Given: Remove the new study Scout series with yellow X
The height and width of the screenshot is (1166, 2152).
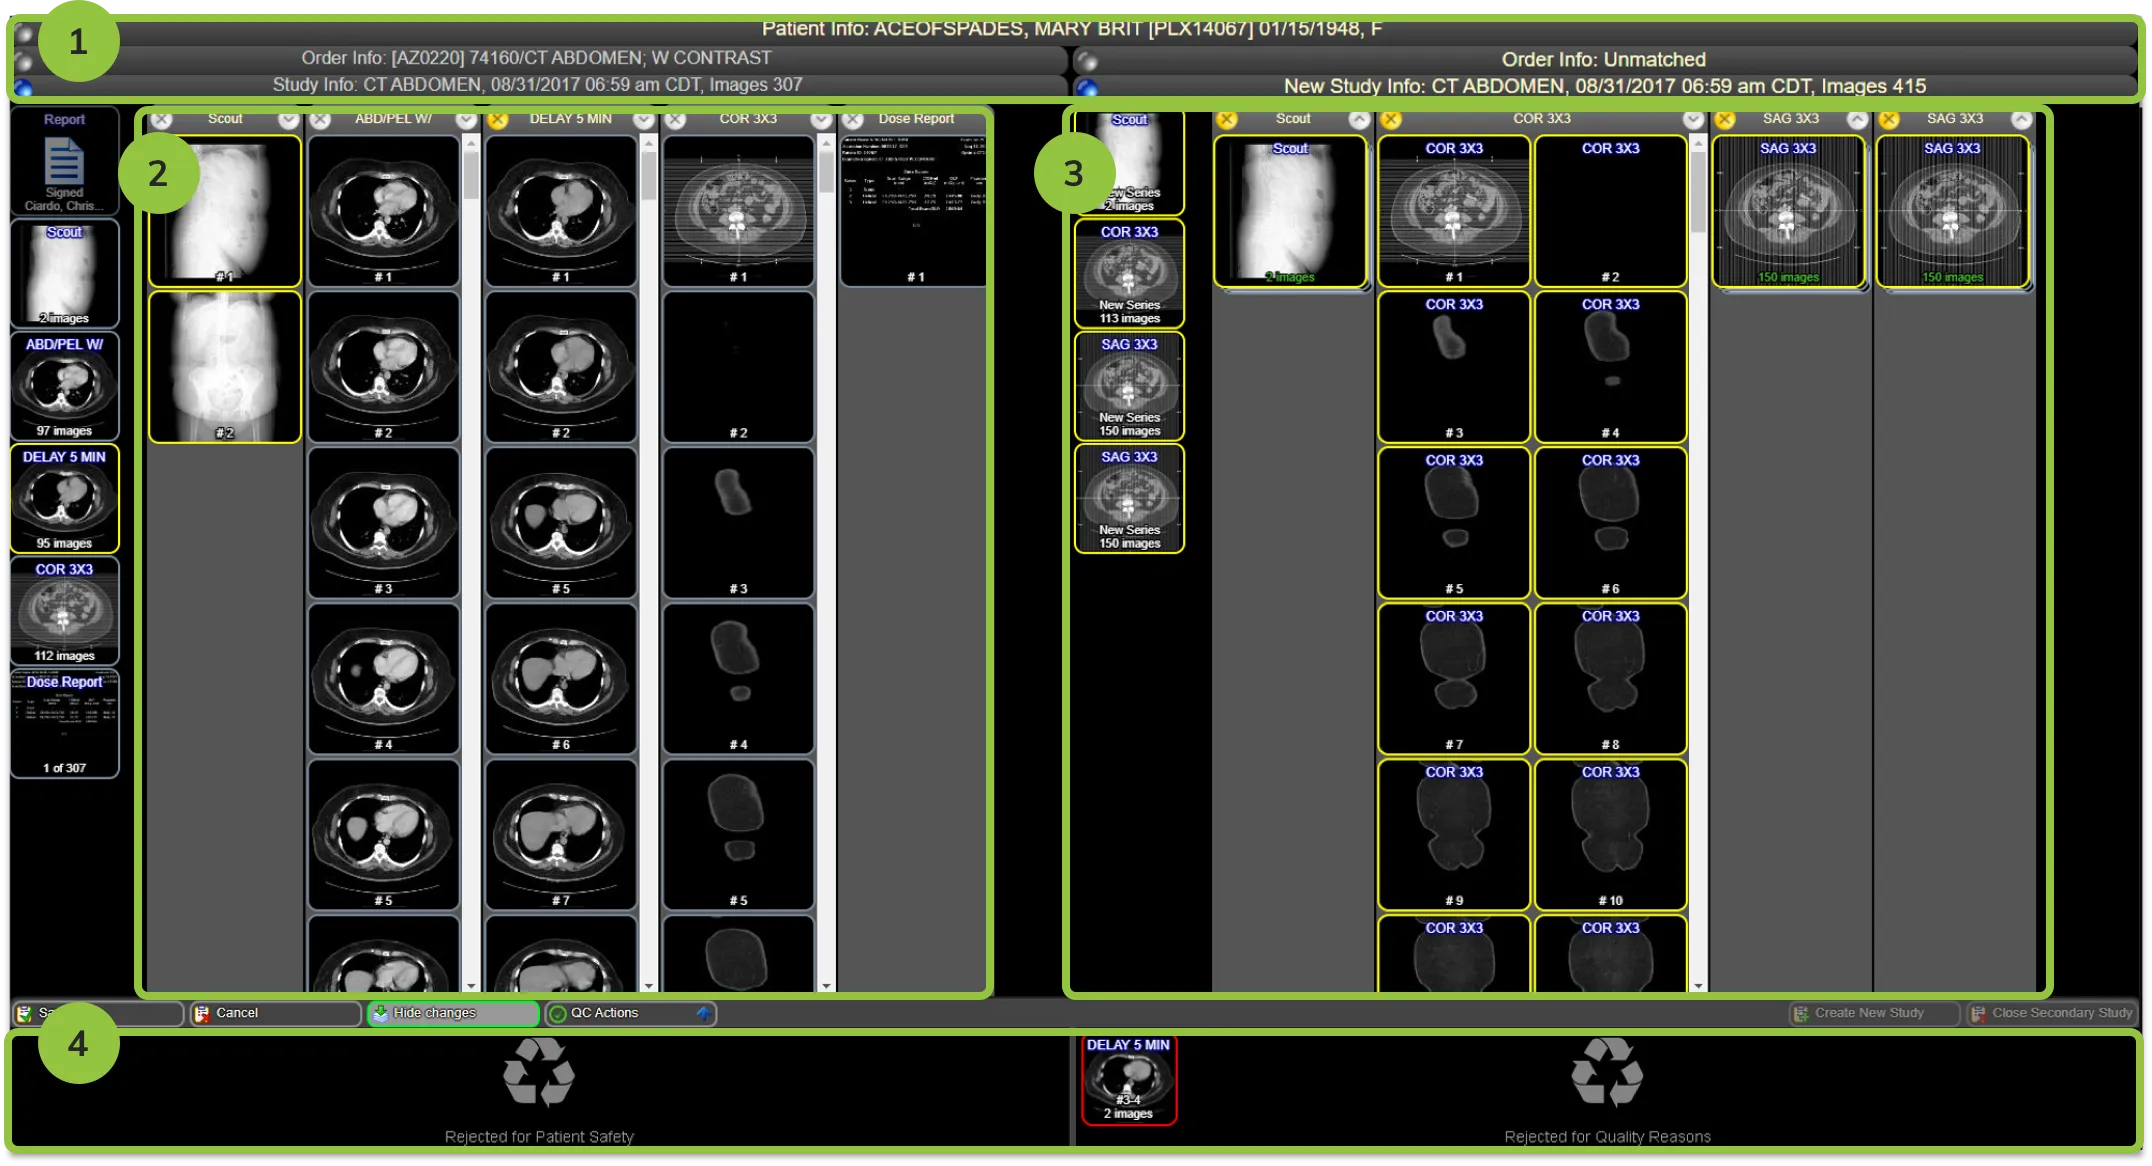Looking at the screenshot, I should [1227, 120].
